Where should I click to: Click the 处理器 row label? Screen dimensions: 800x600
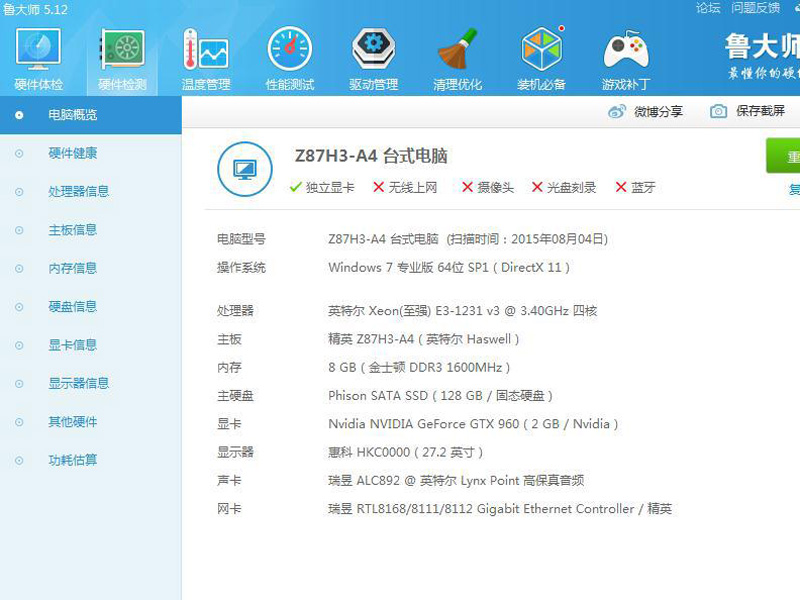[x=235, y=311]
